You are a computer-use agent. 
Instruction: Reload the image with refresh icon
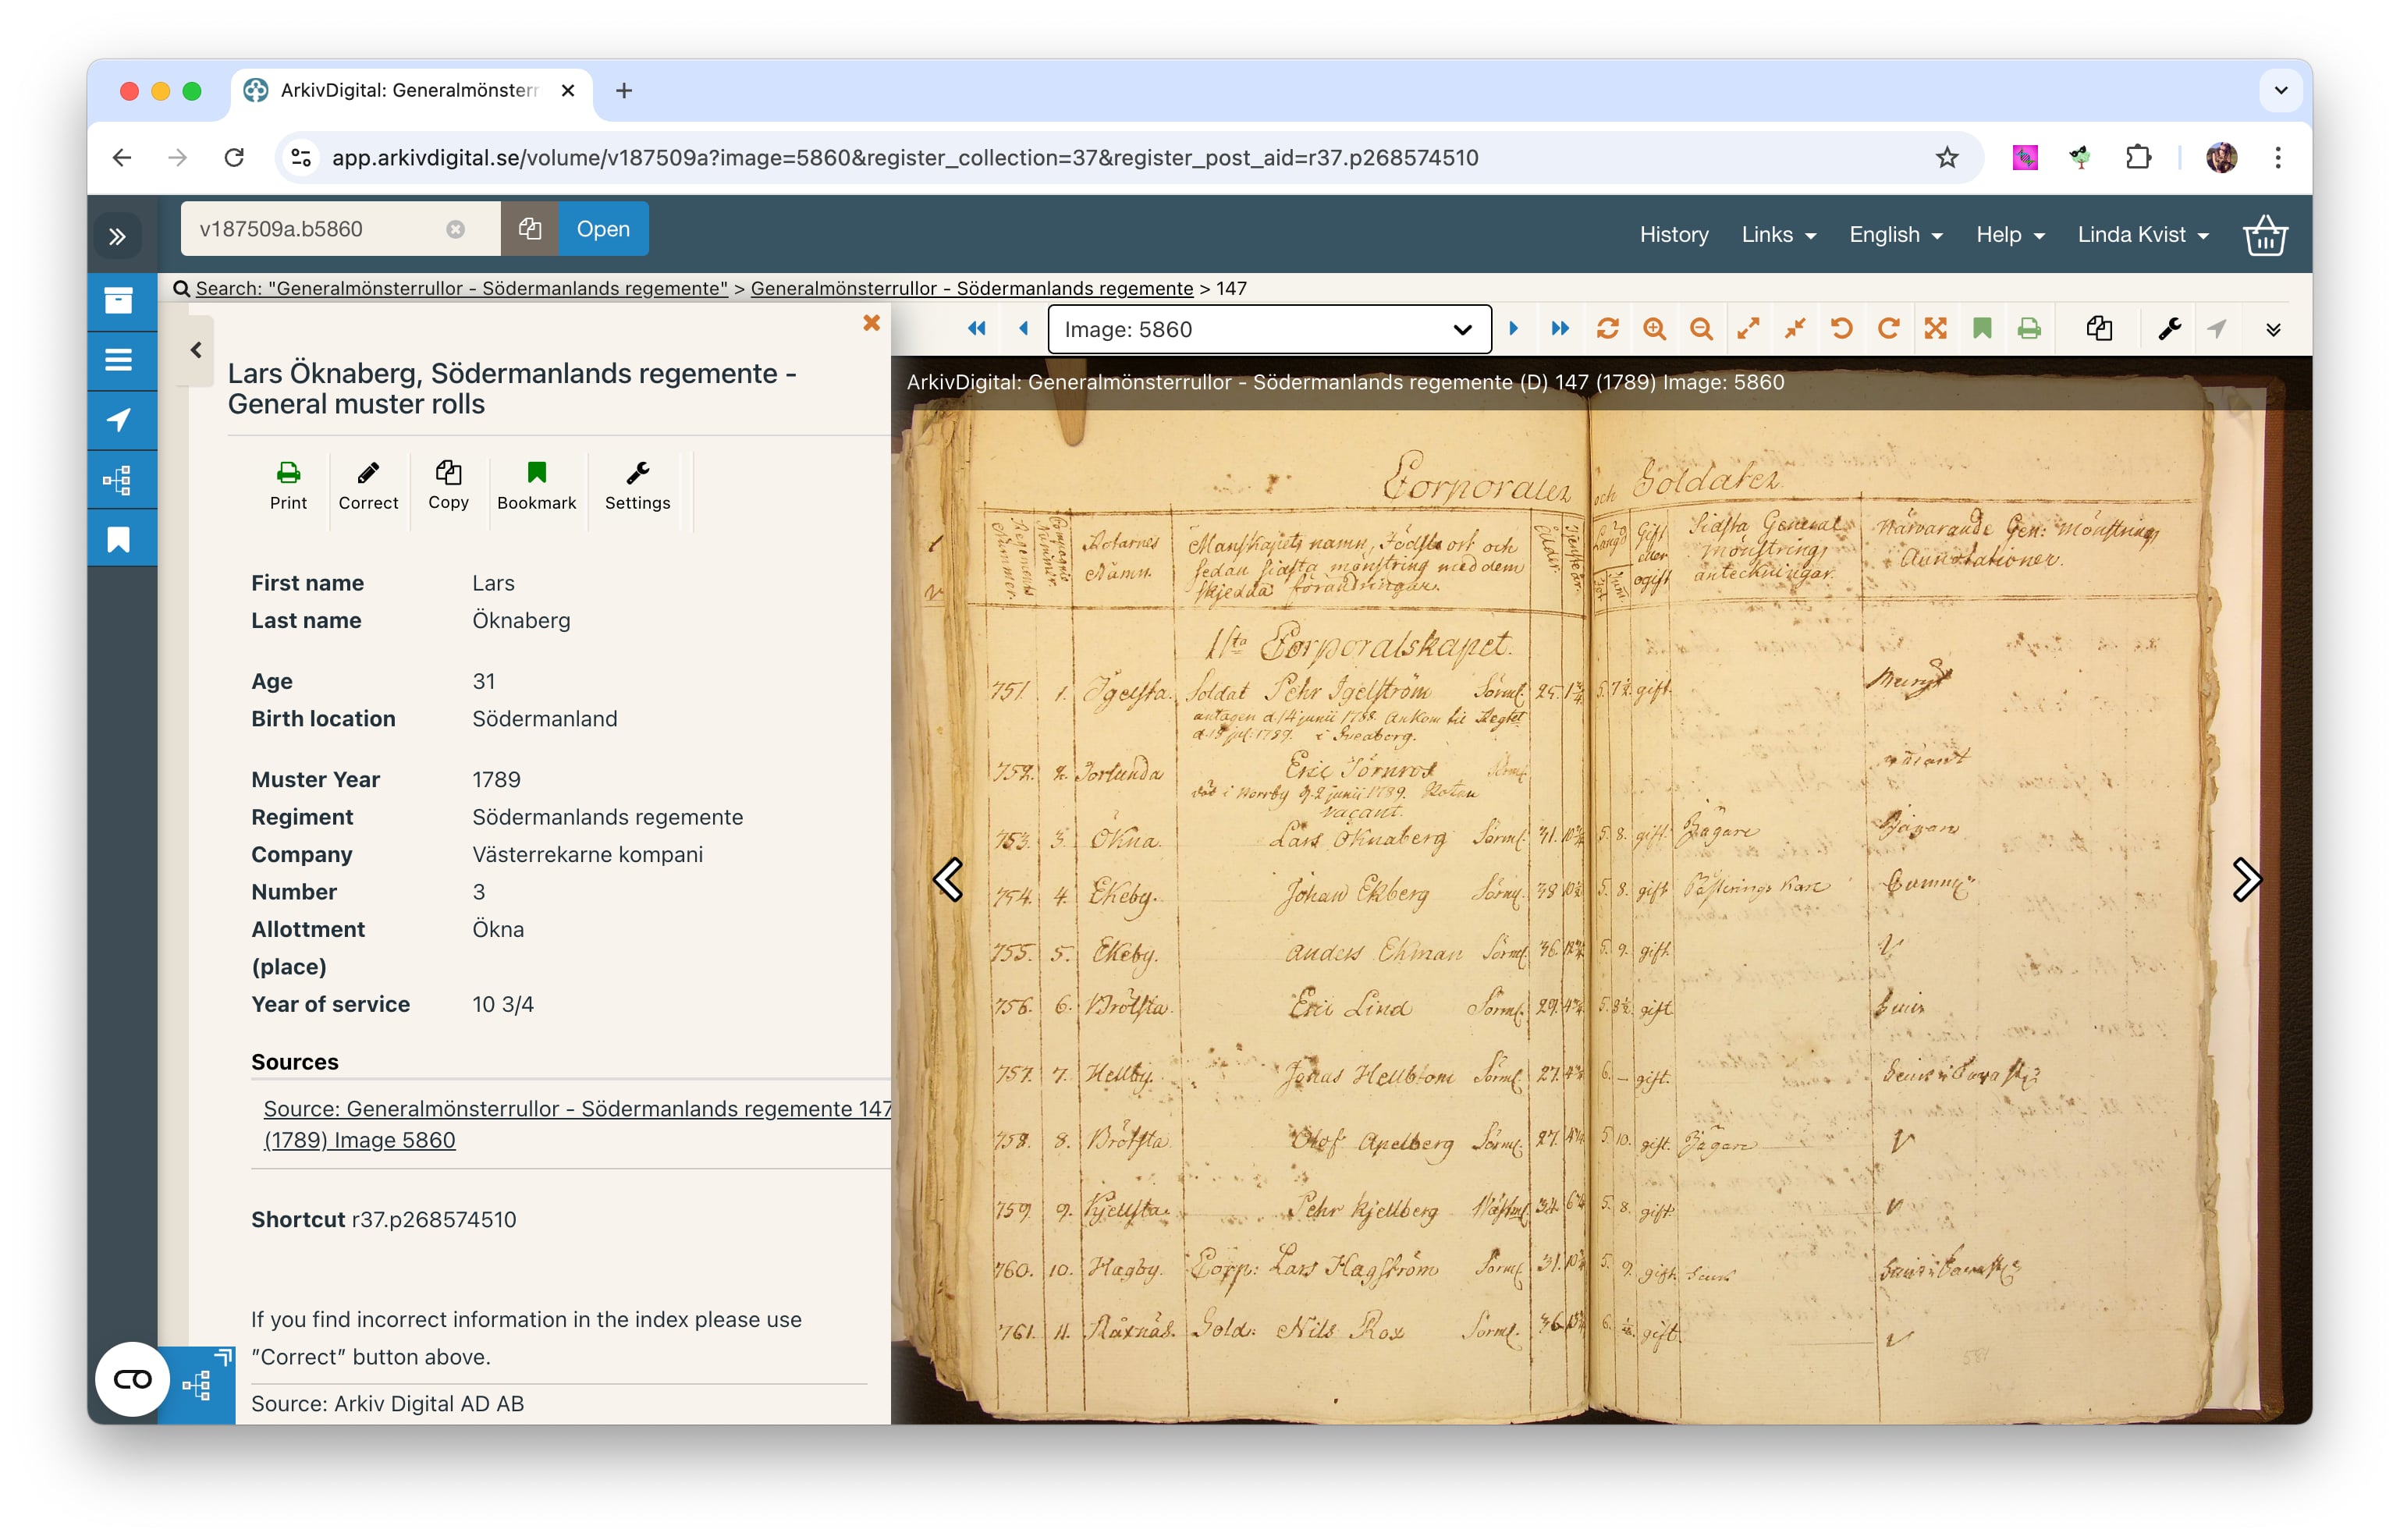pos(1607,329)
